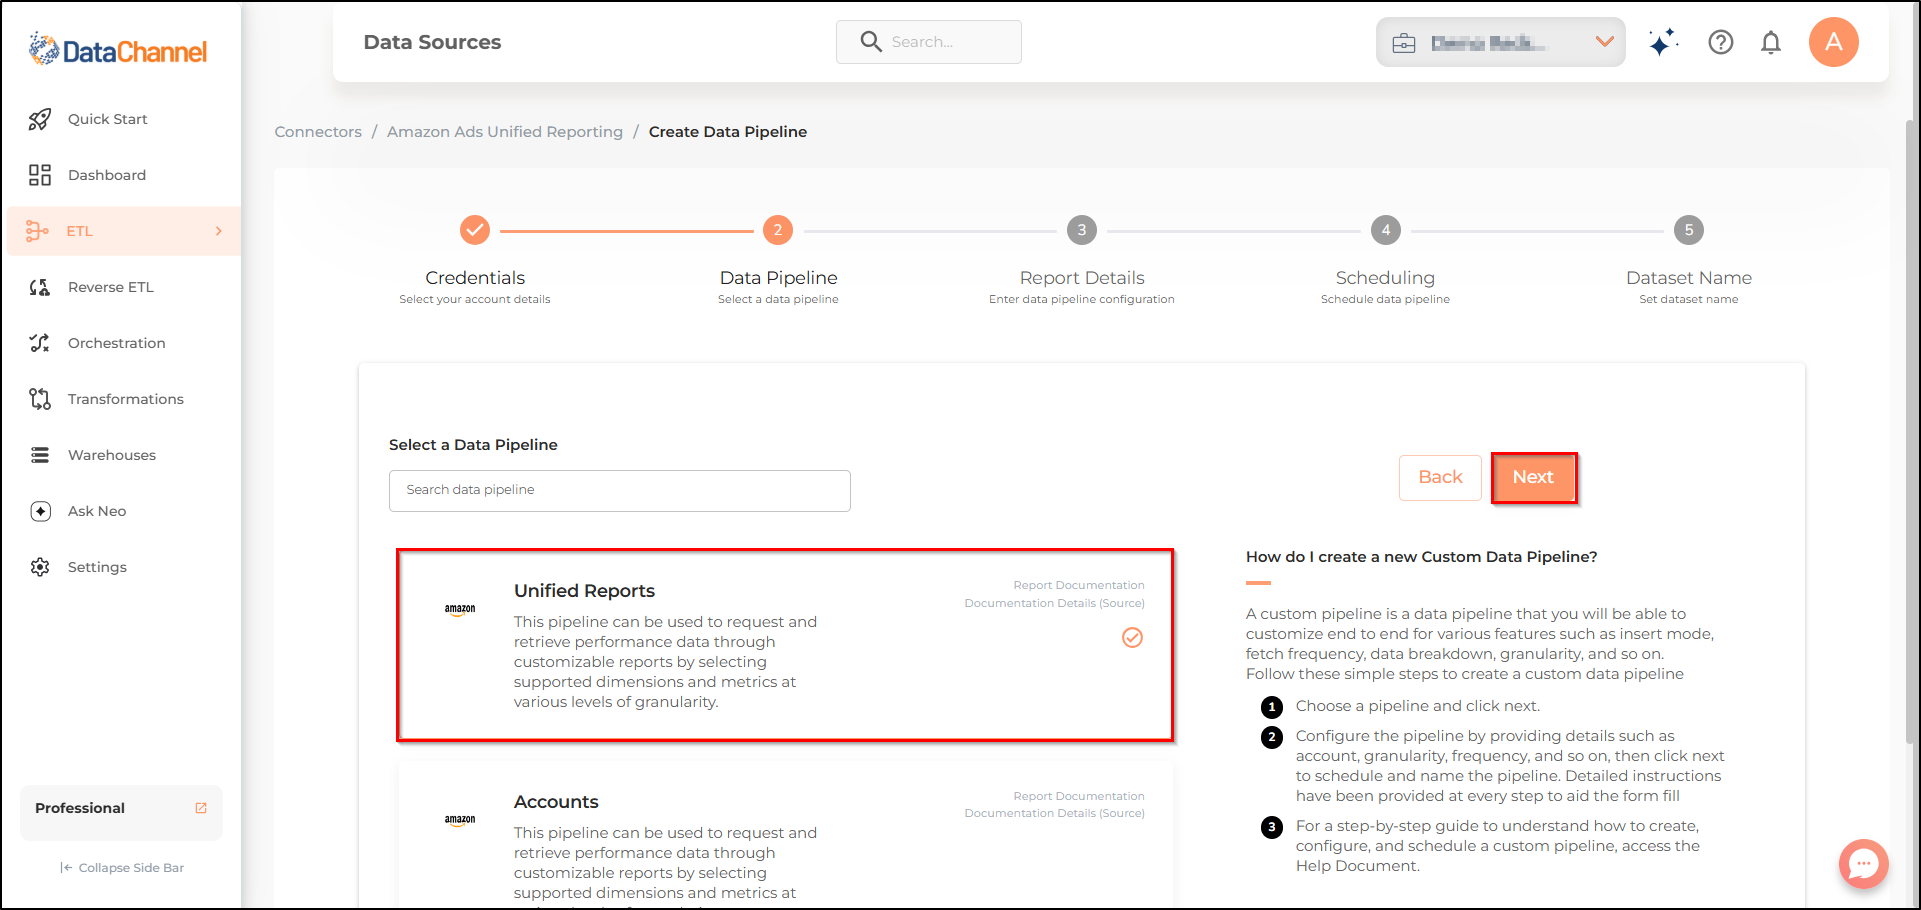This screenshot has height=910, width=1921.
Task: Open the Warehouses stack icon
Action: click(x=40, y=455)
